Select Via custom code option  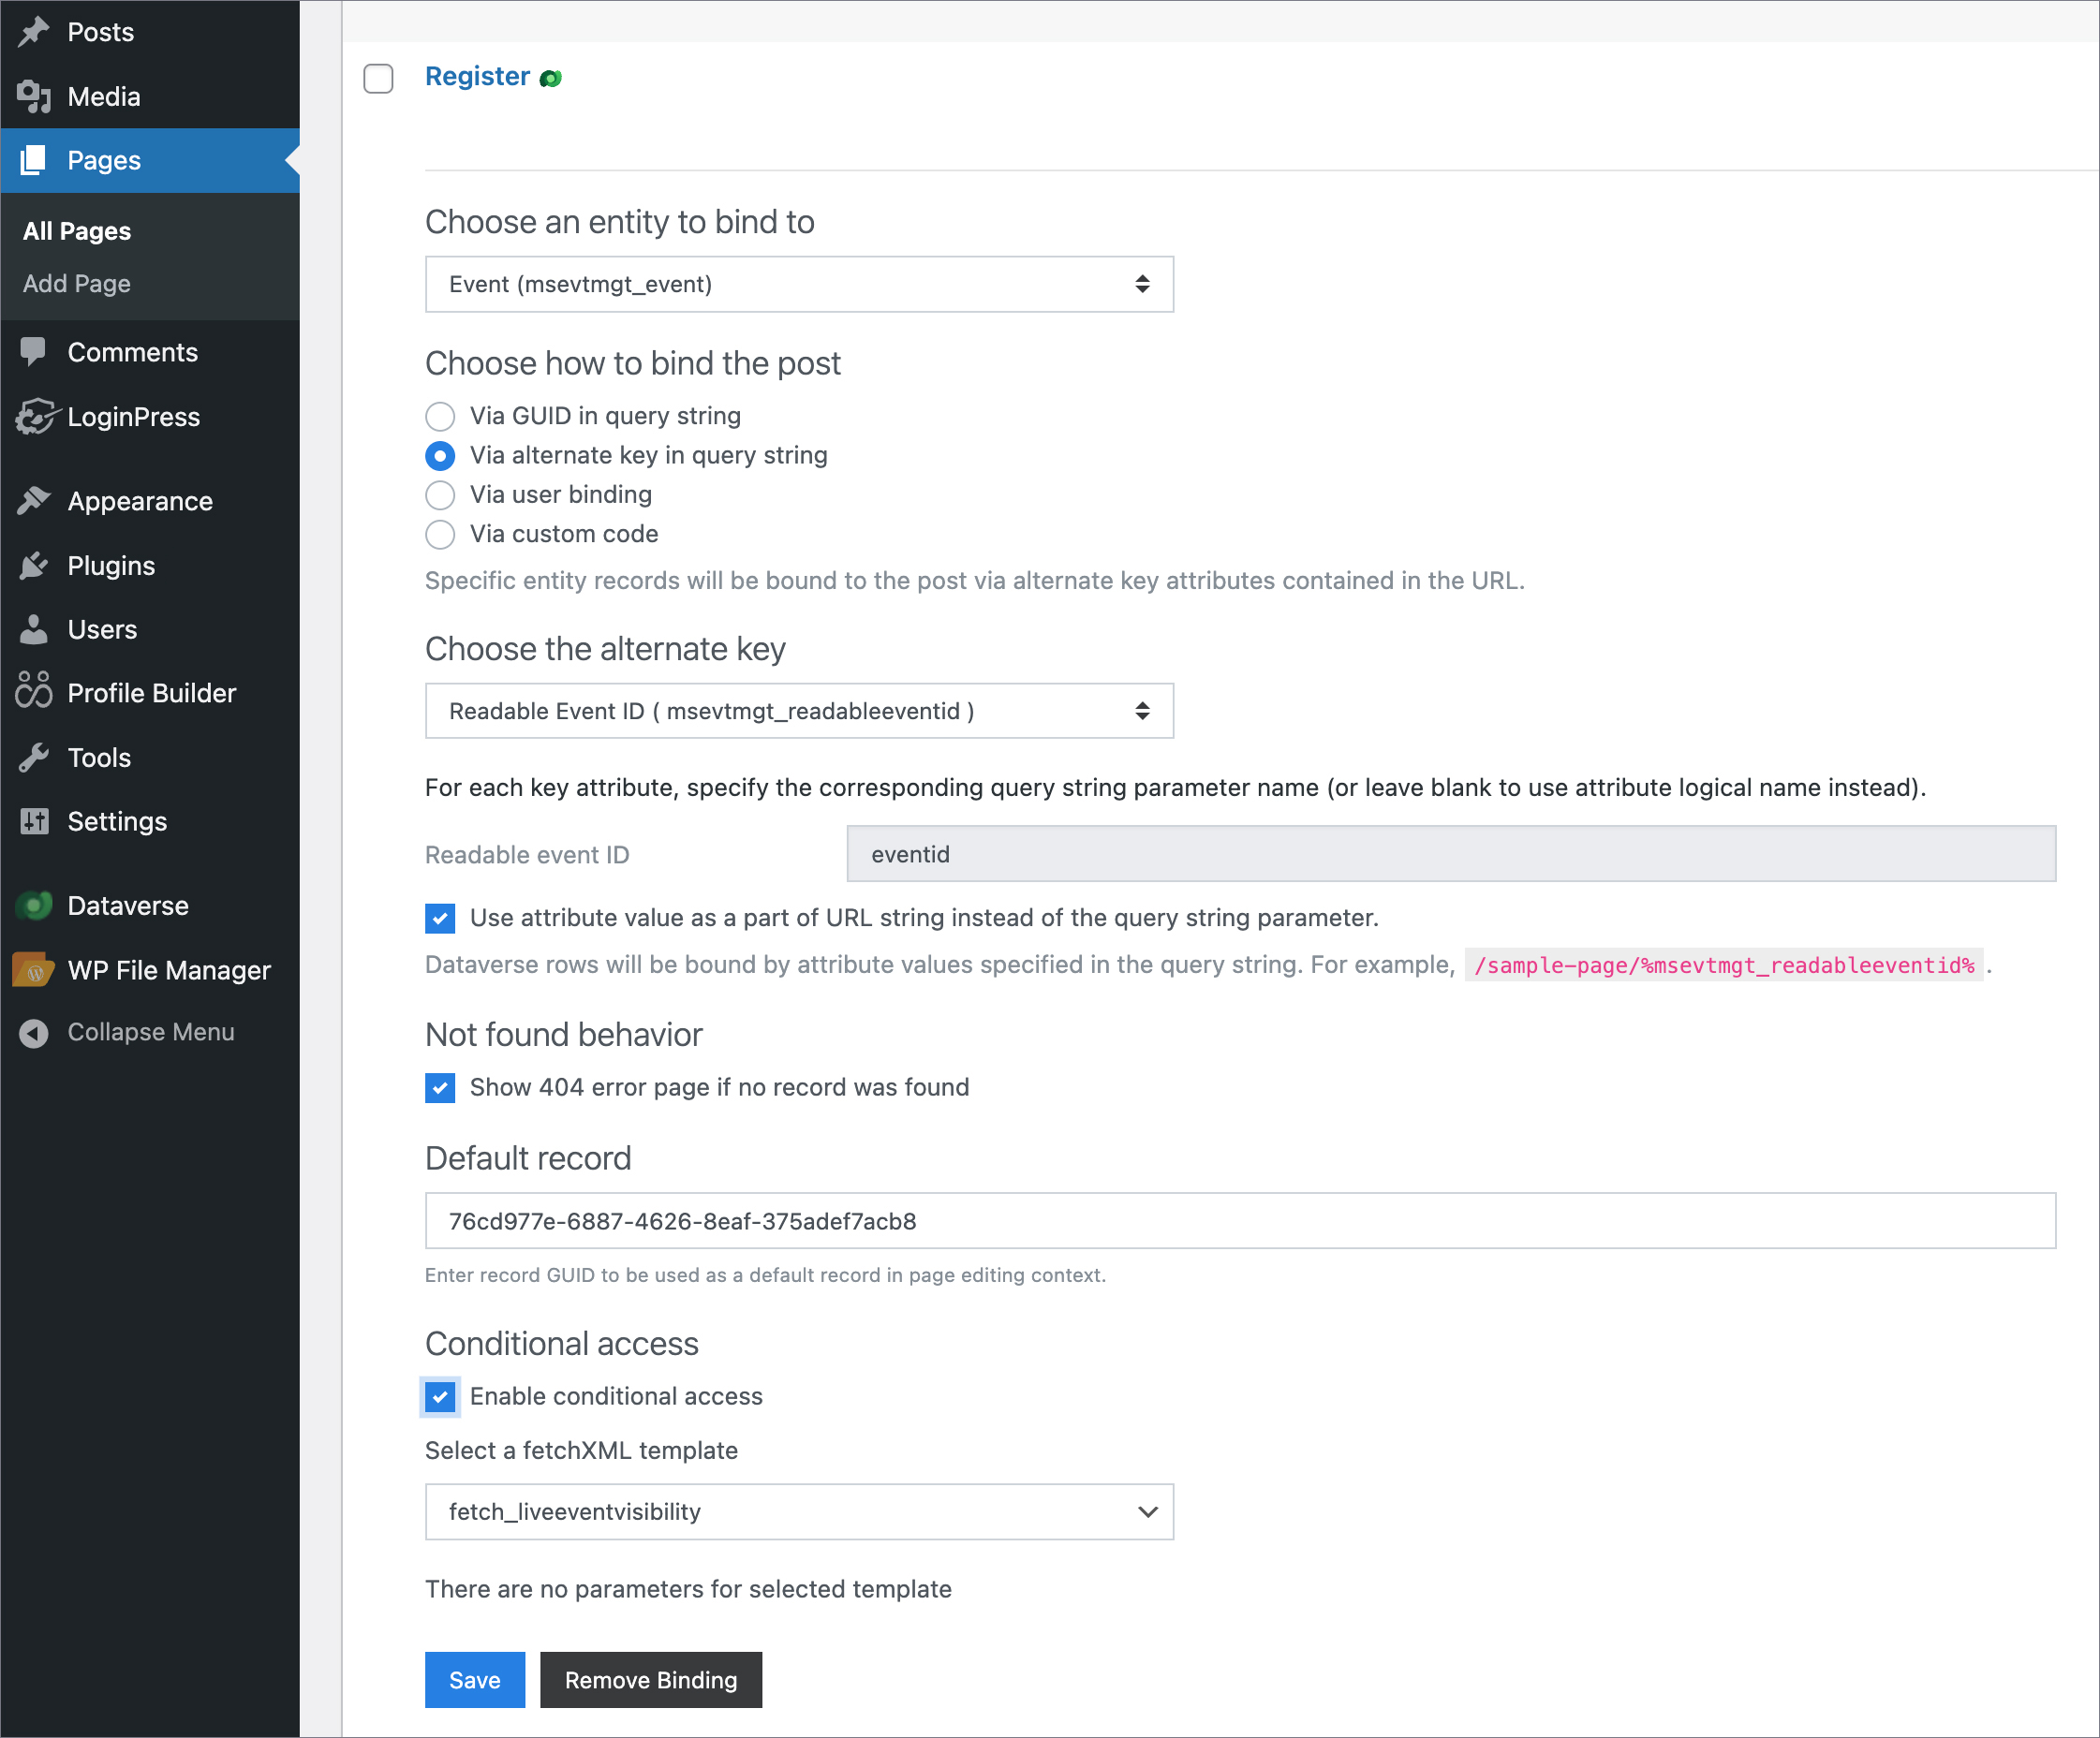point(440,534)
